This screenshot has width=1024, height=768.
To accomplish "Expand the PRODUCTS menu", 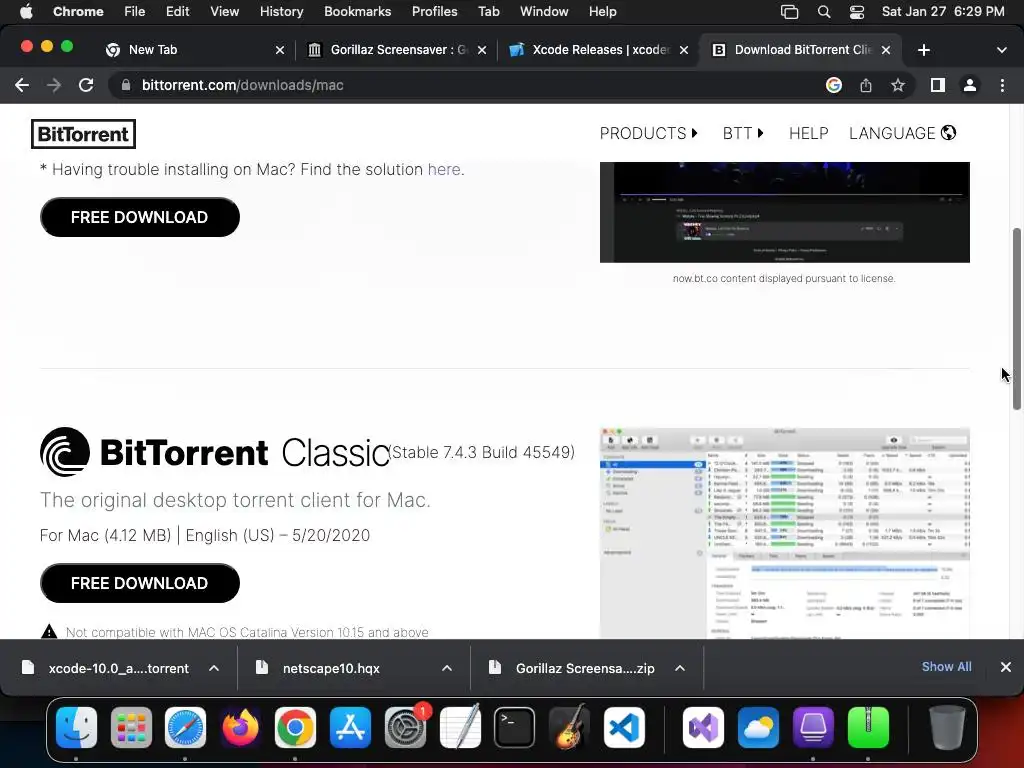I will [648, 133].
